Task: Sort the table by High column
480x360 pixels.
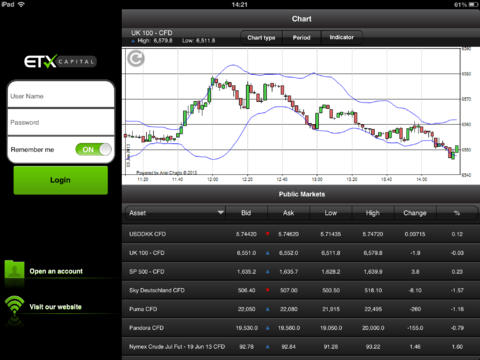Action: [373, 213]
